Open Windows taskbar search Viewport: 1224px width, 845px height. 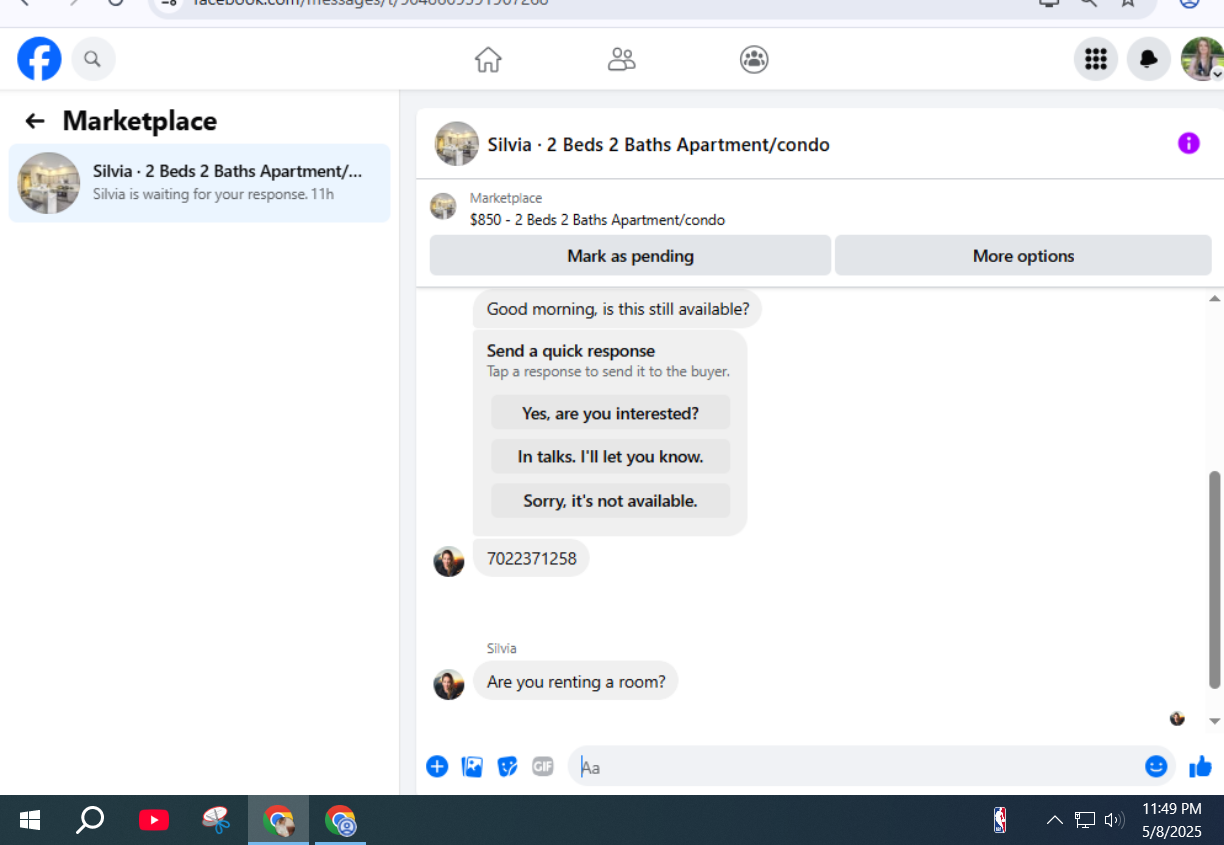pyautogui.click(x=90, y=821)
